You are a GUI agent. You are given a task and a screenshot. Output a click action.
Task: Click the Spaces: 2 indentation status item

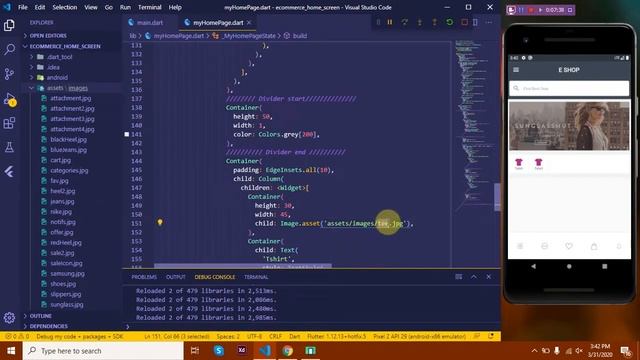click(x=228, y=336)
